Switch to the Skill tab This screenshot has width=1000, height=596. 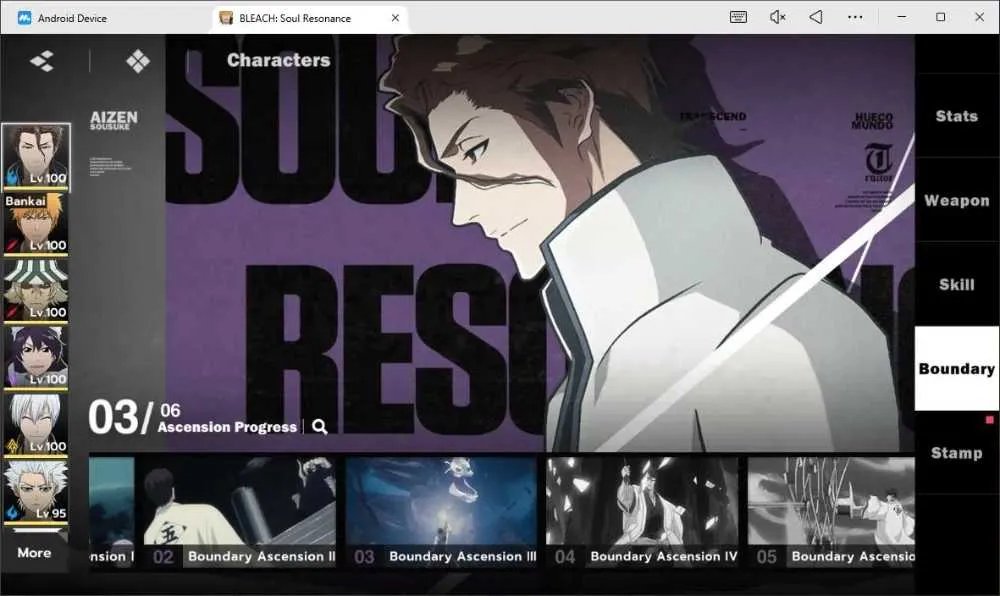(957, 284)
